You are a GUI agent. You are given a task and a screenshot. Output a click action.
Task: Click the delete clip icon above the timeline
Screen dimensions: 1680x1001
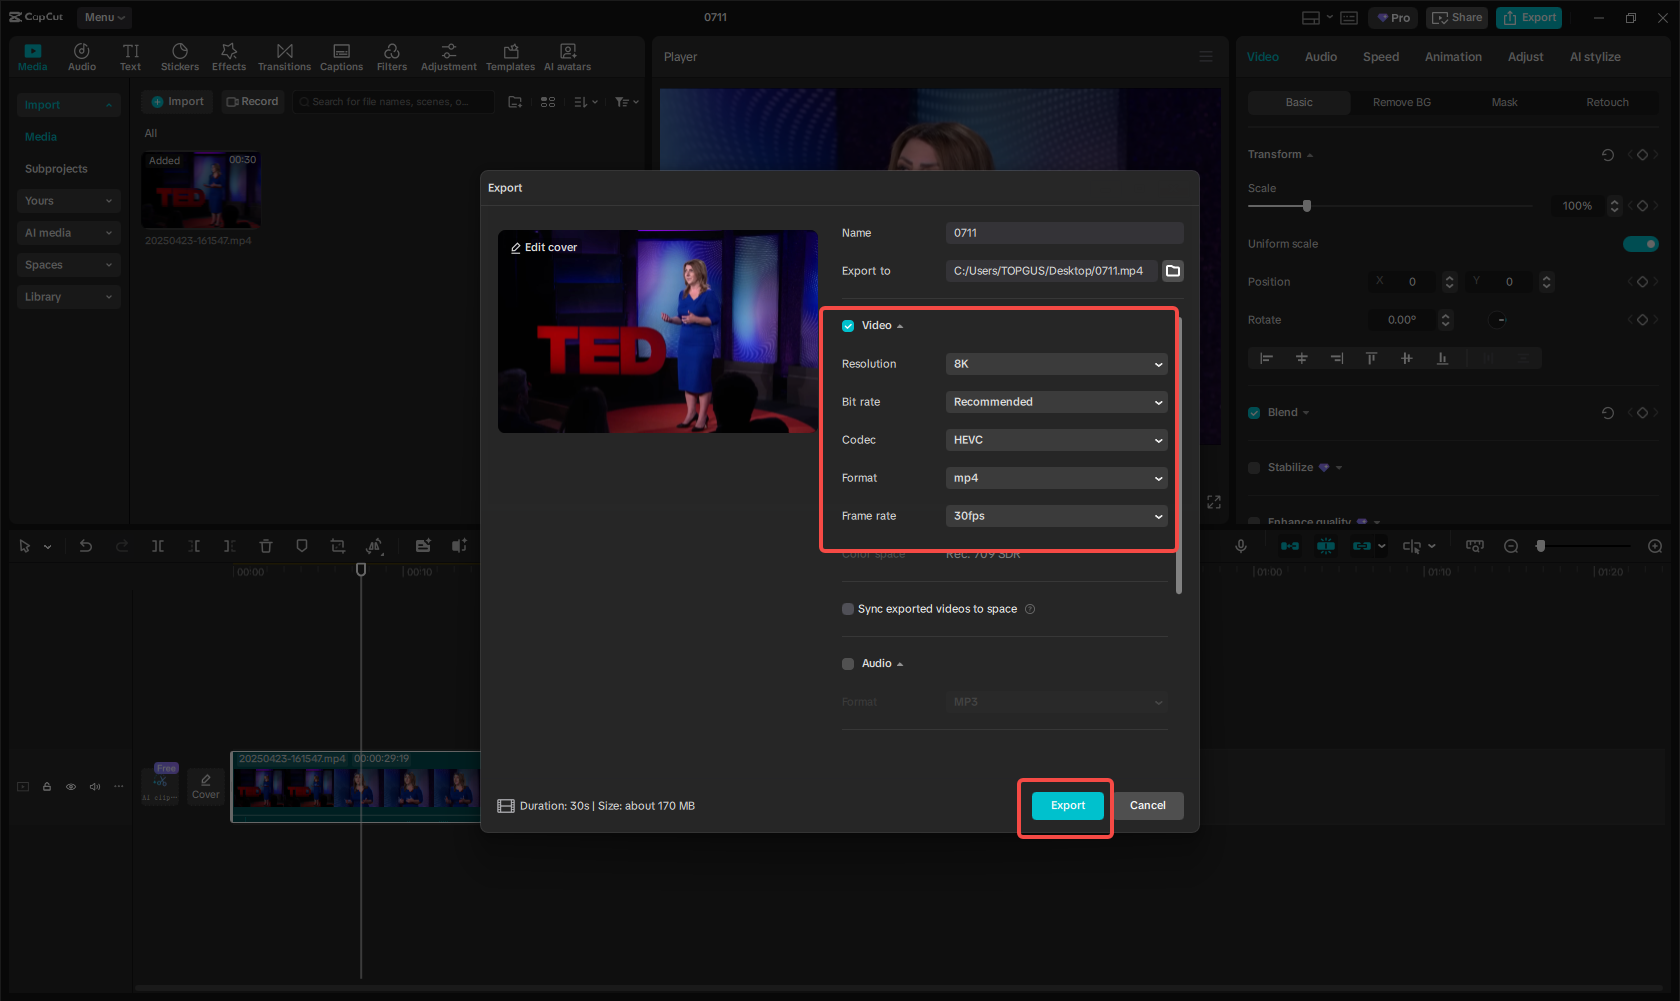(265, 546)
